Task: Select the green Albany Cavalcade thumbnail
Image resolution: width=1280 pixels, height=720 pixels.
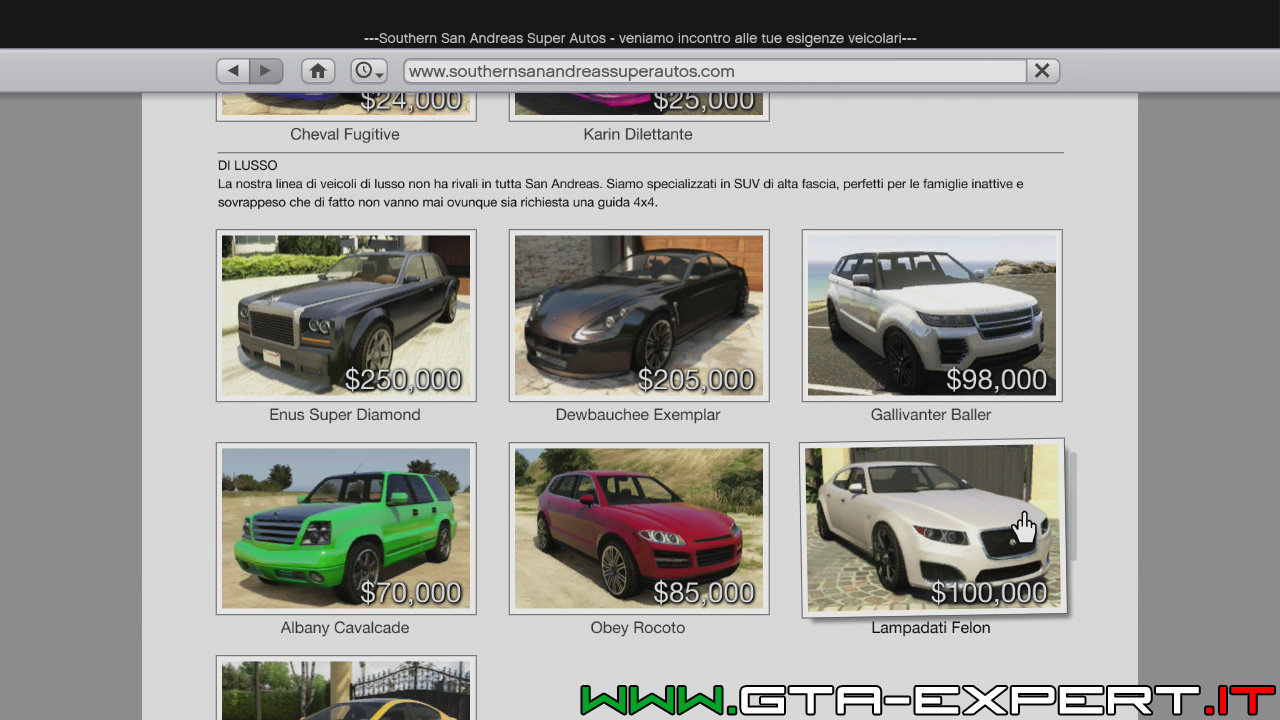Action: click(x=346, y=528)
